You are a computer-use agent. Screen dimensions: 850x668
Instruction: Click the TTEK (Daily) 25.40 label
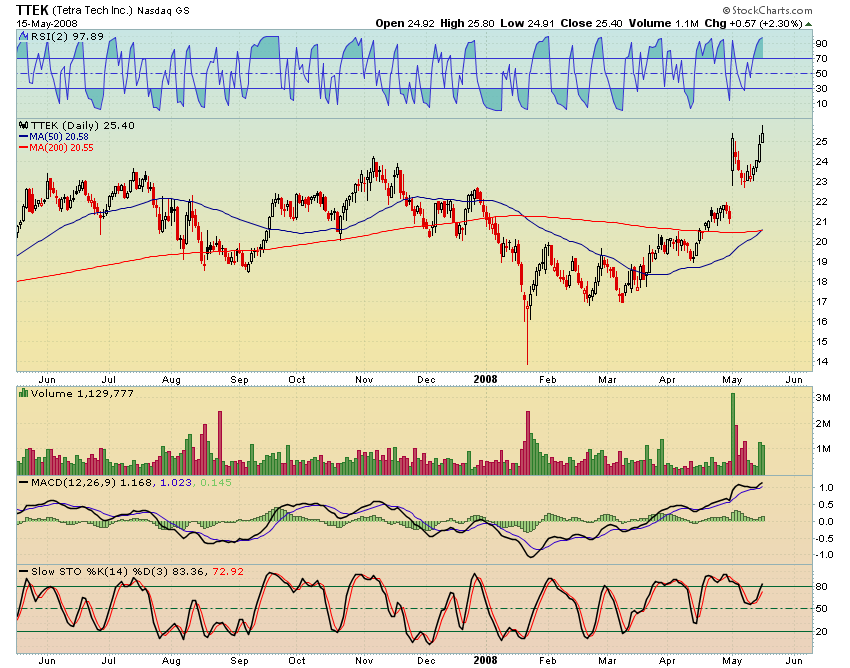point(82,125)
